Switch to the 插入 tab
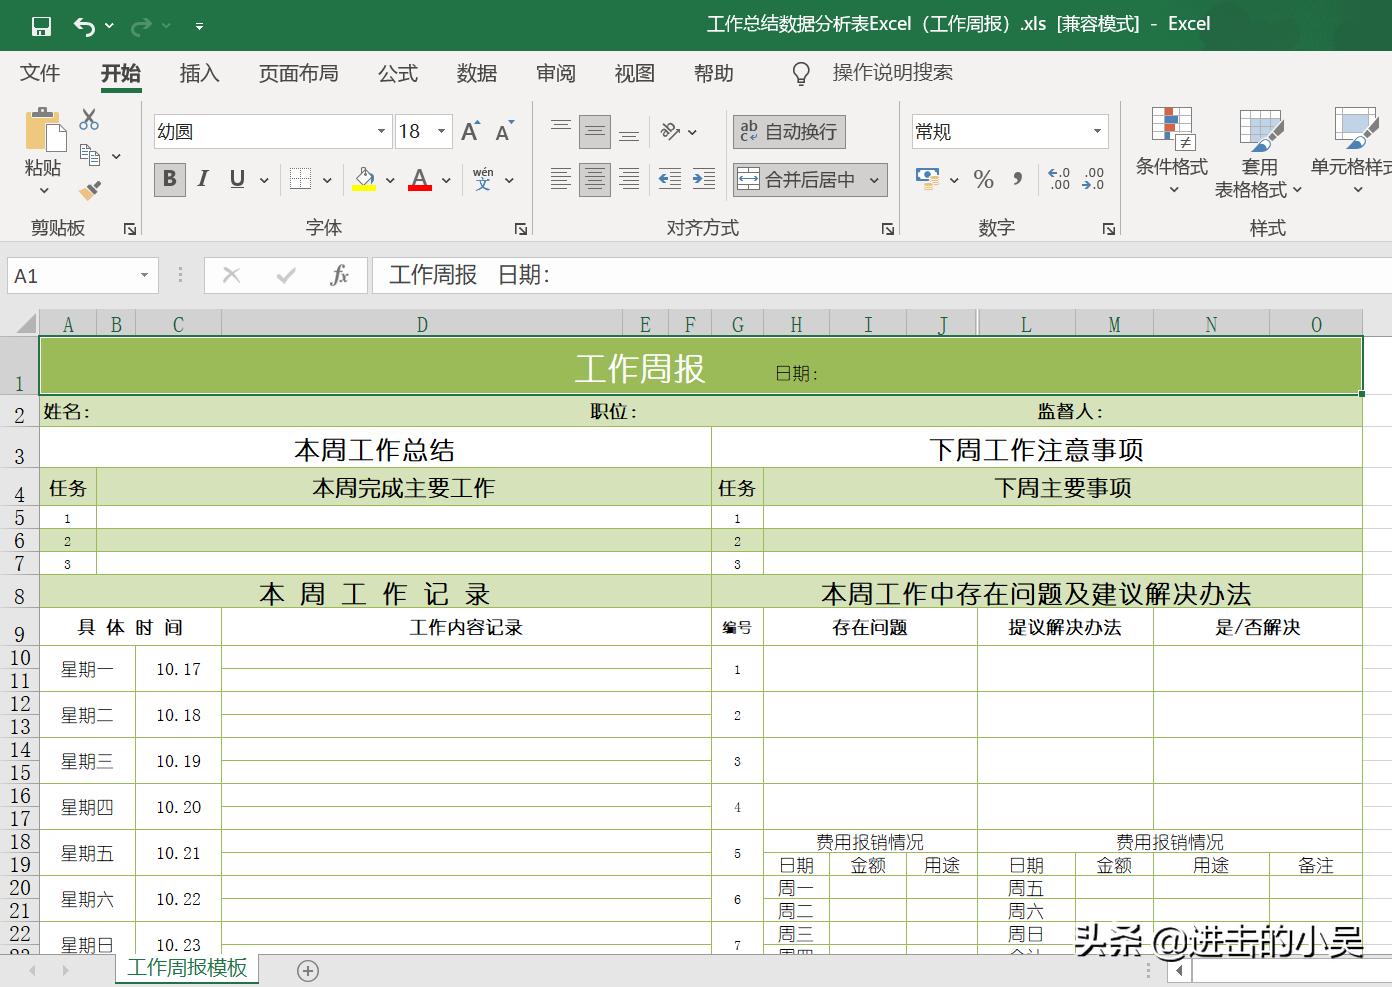This screenshot has height=987, width=1392. tap(199, 73)
